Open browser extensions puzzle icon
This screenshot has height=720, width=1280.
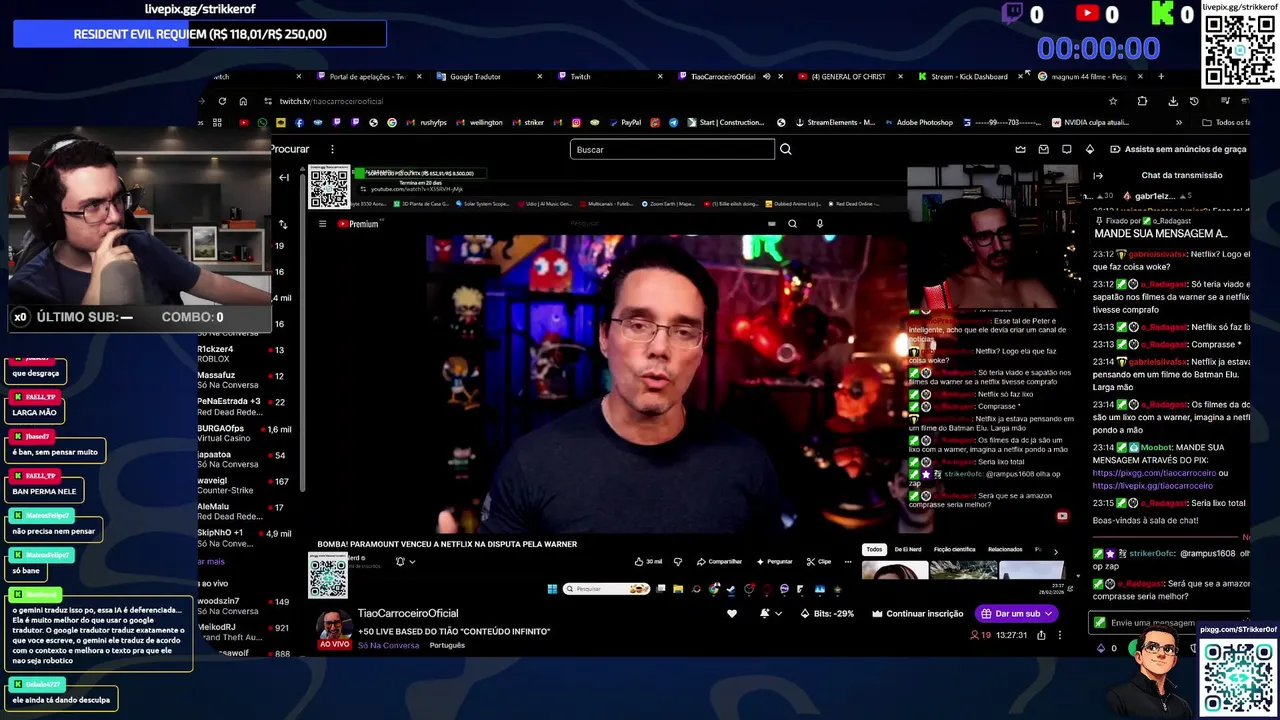(x=1142, y=101)
